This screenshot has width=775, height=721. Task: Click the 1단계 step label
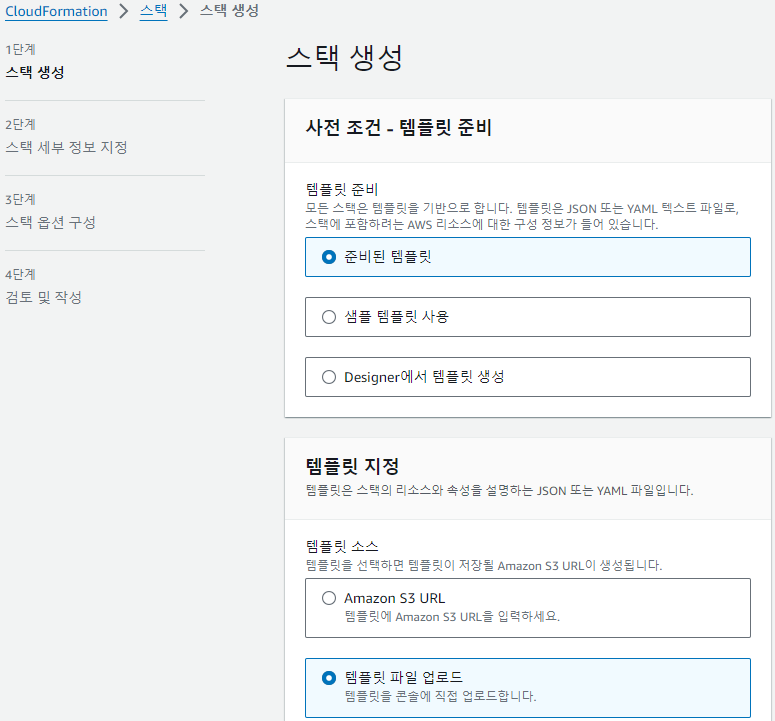(20, 49)
